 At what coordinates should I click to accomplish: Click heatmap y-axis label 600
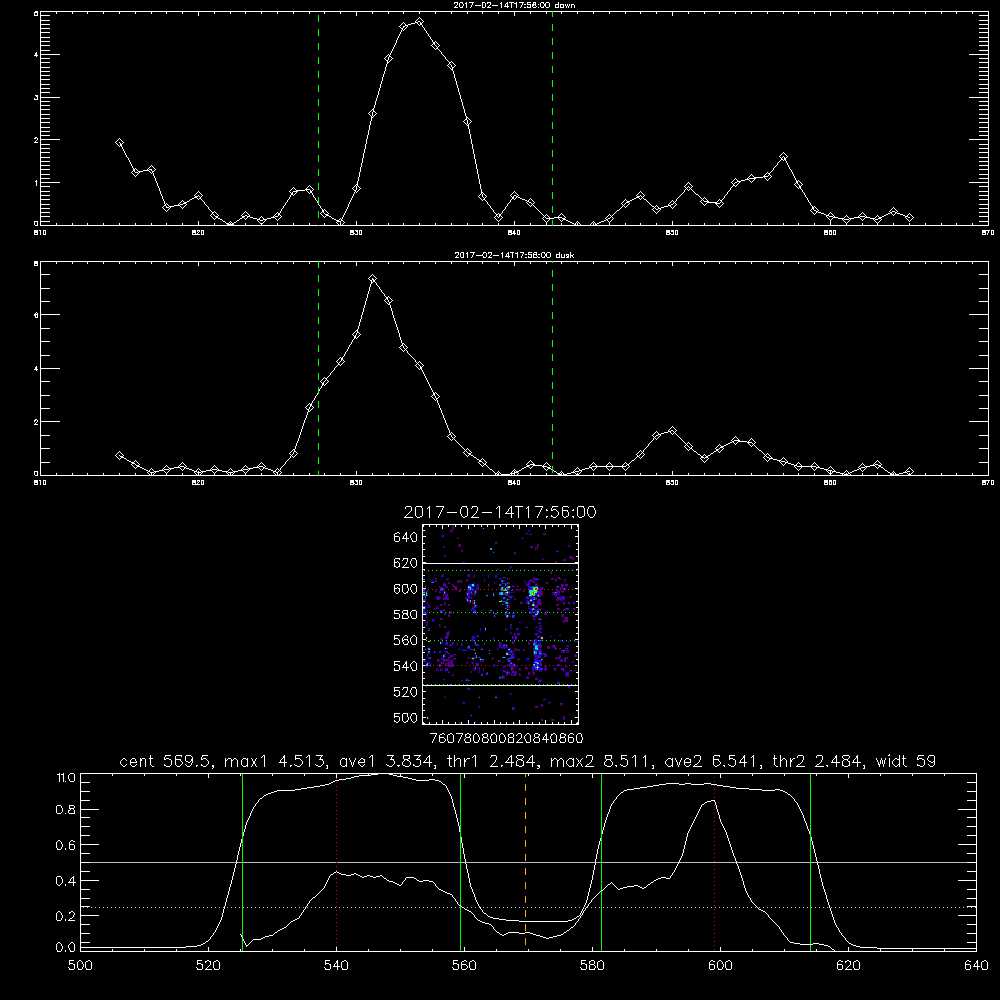tap(406, 589)
